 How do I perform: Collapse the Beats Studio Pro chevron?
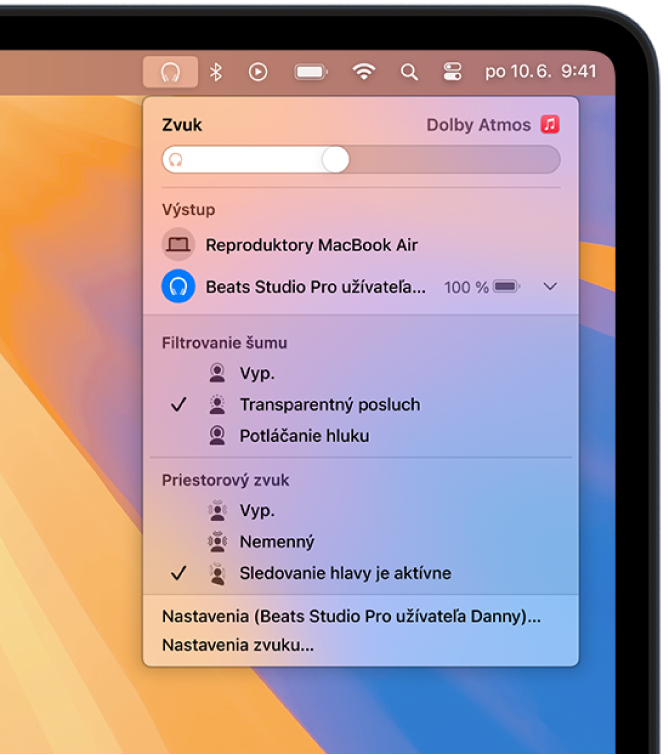point(550,286)
